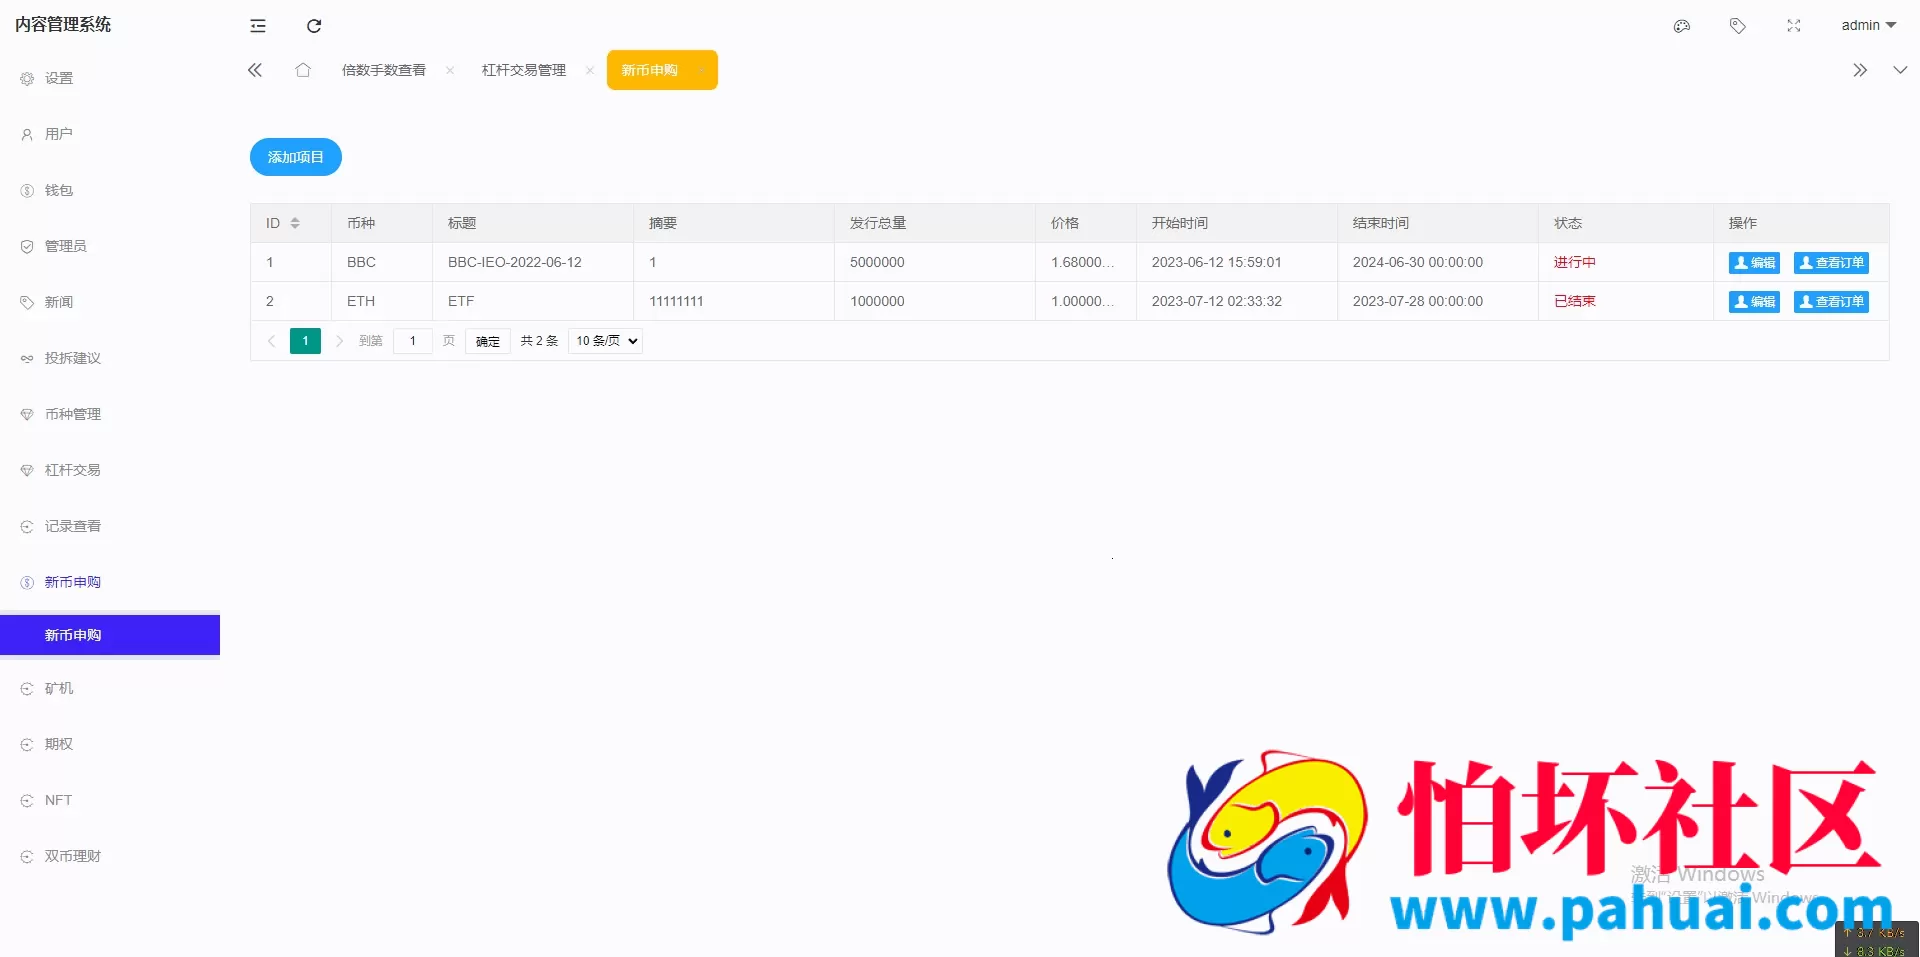Open the admin user dropdown
Image resolution: width=1920 pixels, height=957 pixels.
[1868, 26]
